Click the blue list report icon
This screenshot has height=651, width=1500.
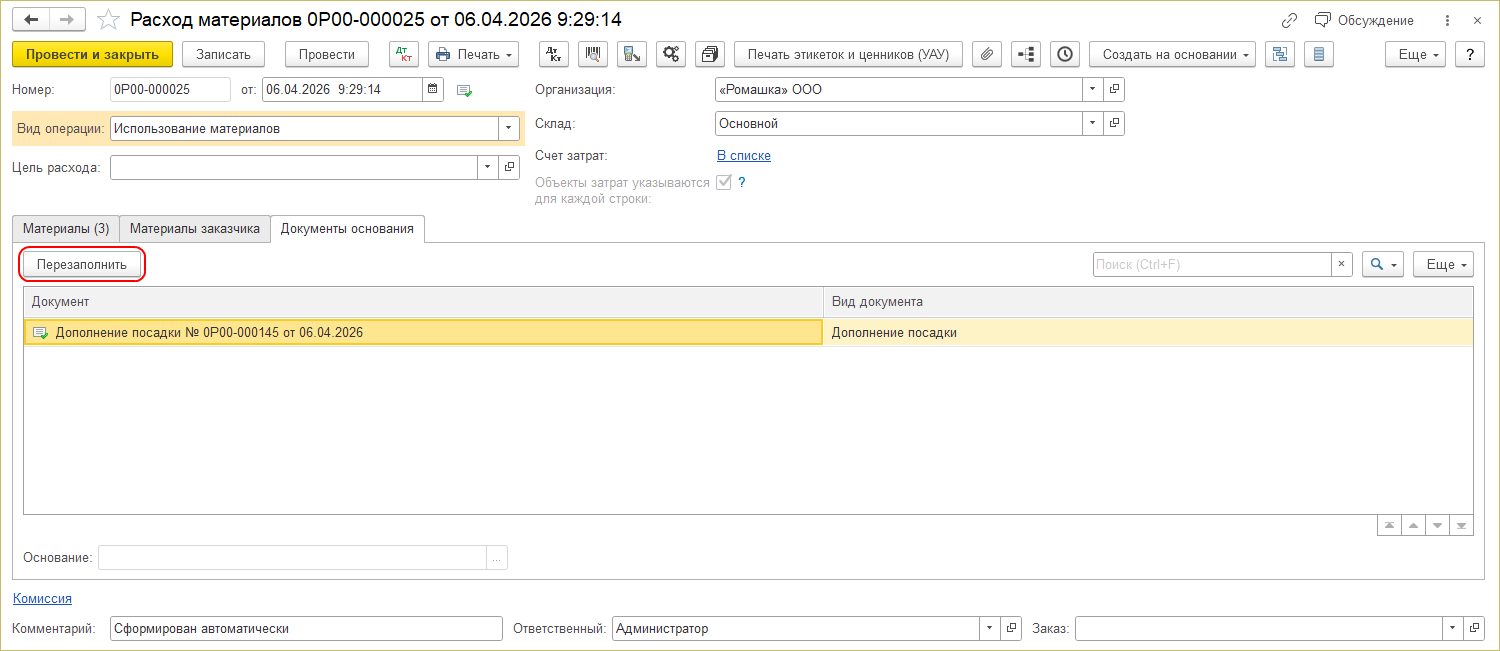point(1319,54)
